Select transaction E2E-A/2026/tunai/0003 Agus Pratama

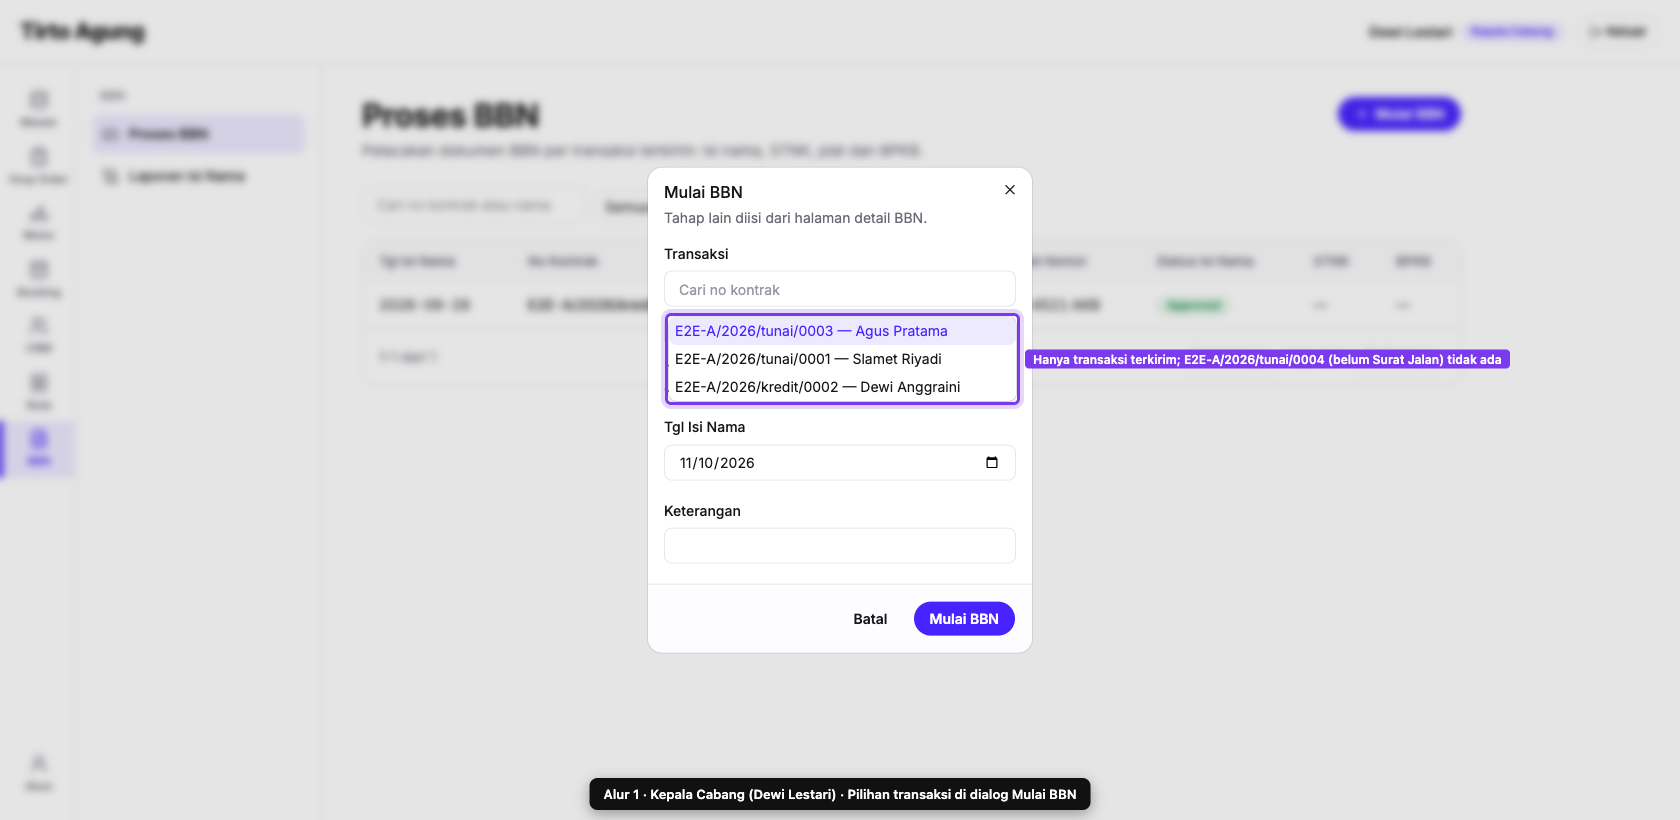tap(842, 331)
